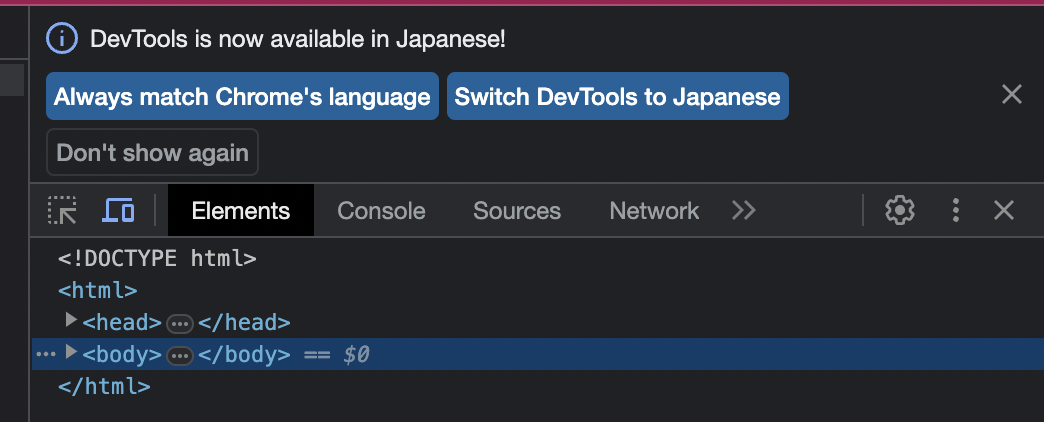Click the DevTools is now available in Japanese message
The height and width of the screenshot is (422, 1044).
298,39
